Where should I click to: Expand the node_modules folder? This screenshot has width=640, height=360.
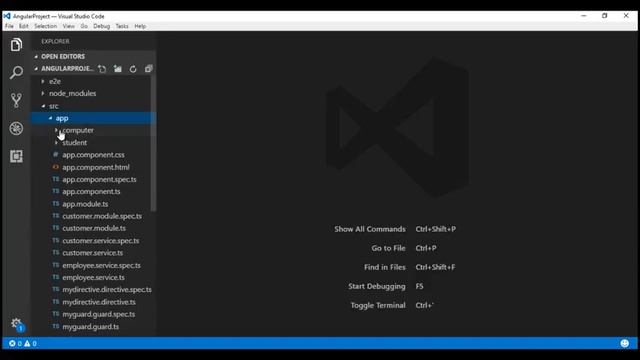tap(43, 93)
